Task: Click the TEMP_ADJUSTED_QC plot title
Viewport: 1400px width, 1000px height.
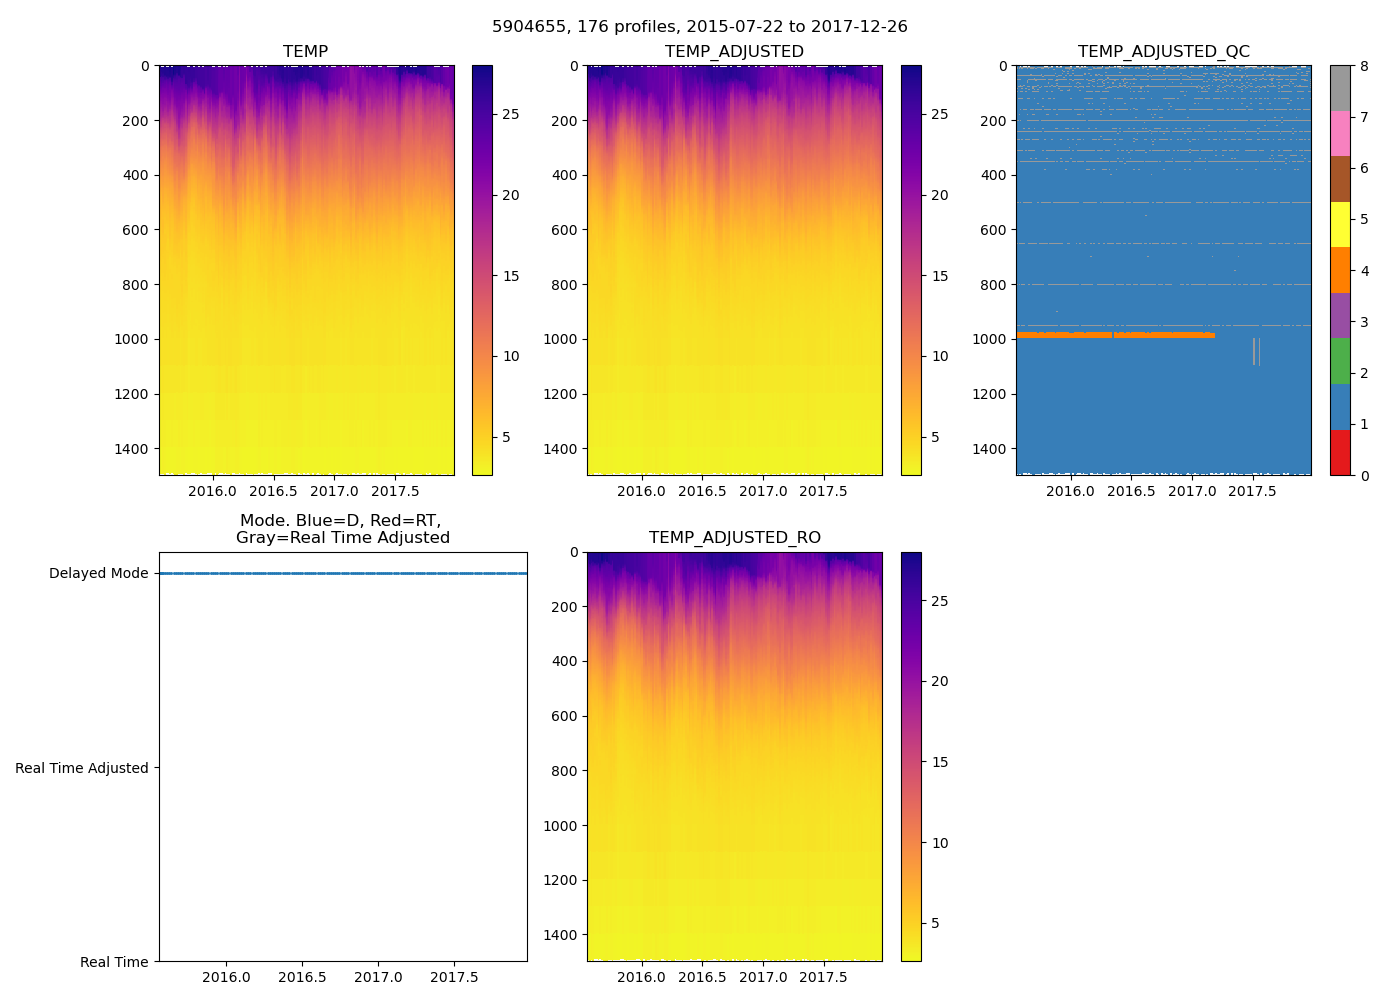Action: (1163, 51)
